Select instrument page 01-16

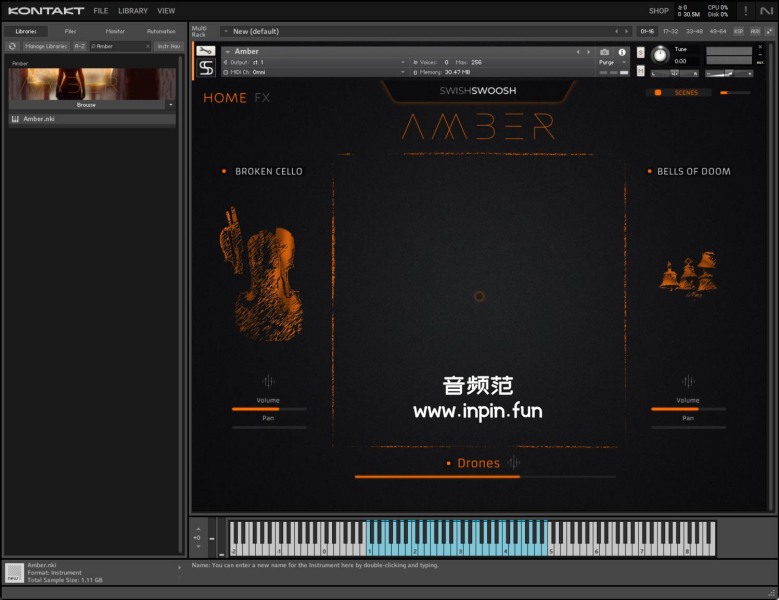[x=647, y=31]
